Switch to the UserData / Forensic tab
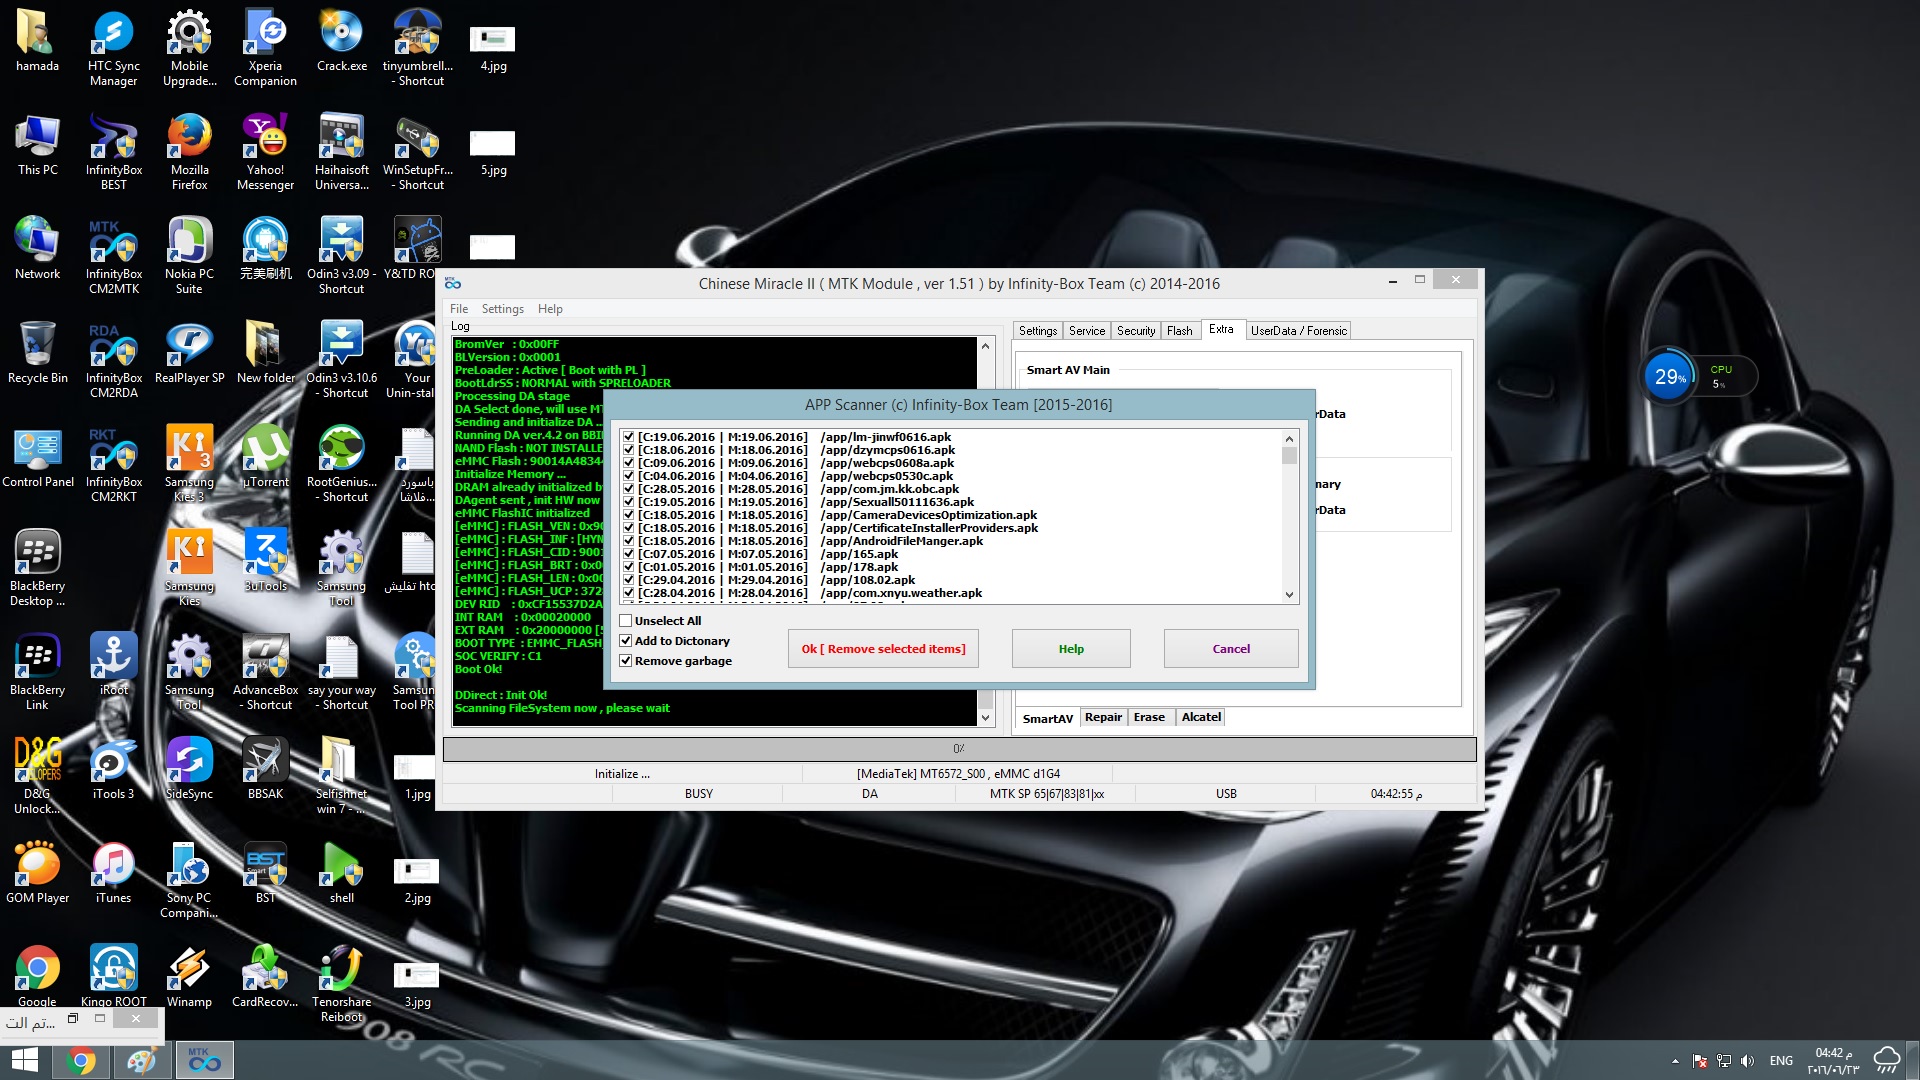Image resolution: width=1920 pixels, height=1080 pixels. (1299, 331)
